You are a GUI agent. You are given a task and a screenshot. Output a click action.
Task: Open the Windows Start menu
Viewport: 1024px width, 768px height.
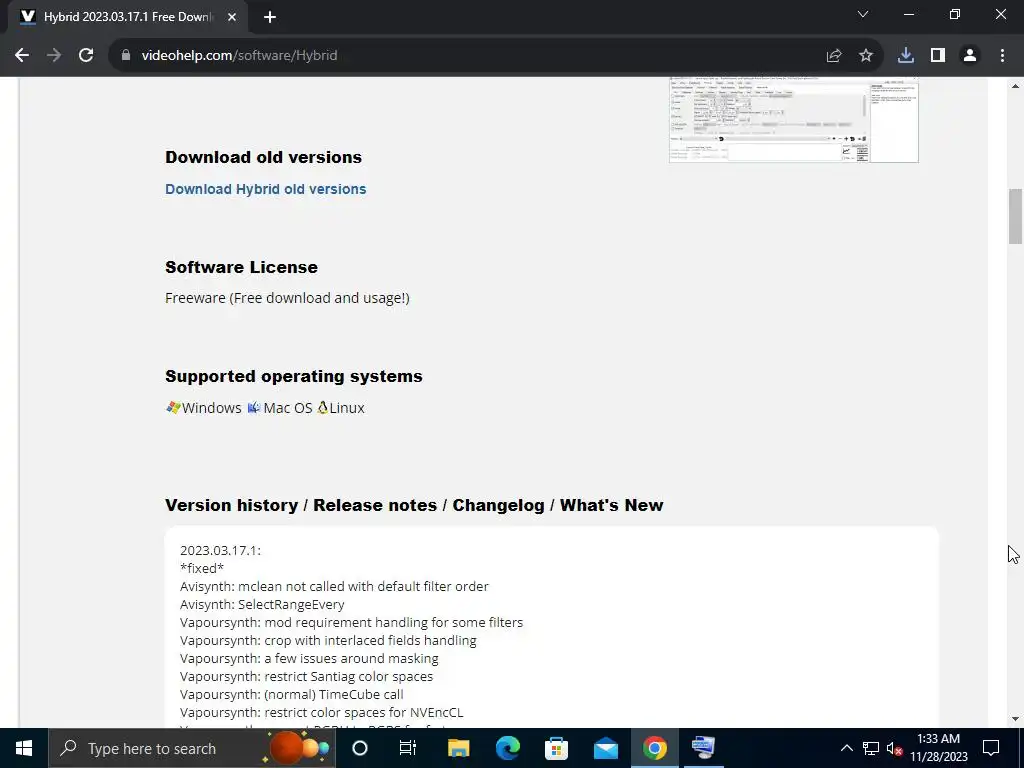click(x=24, y=748)
